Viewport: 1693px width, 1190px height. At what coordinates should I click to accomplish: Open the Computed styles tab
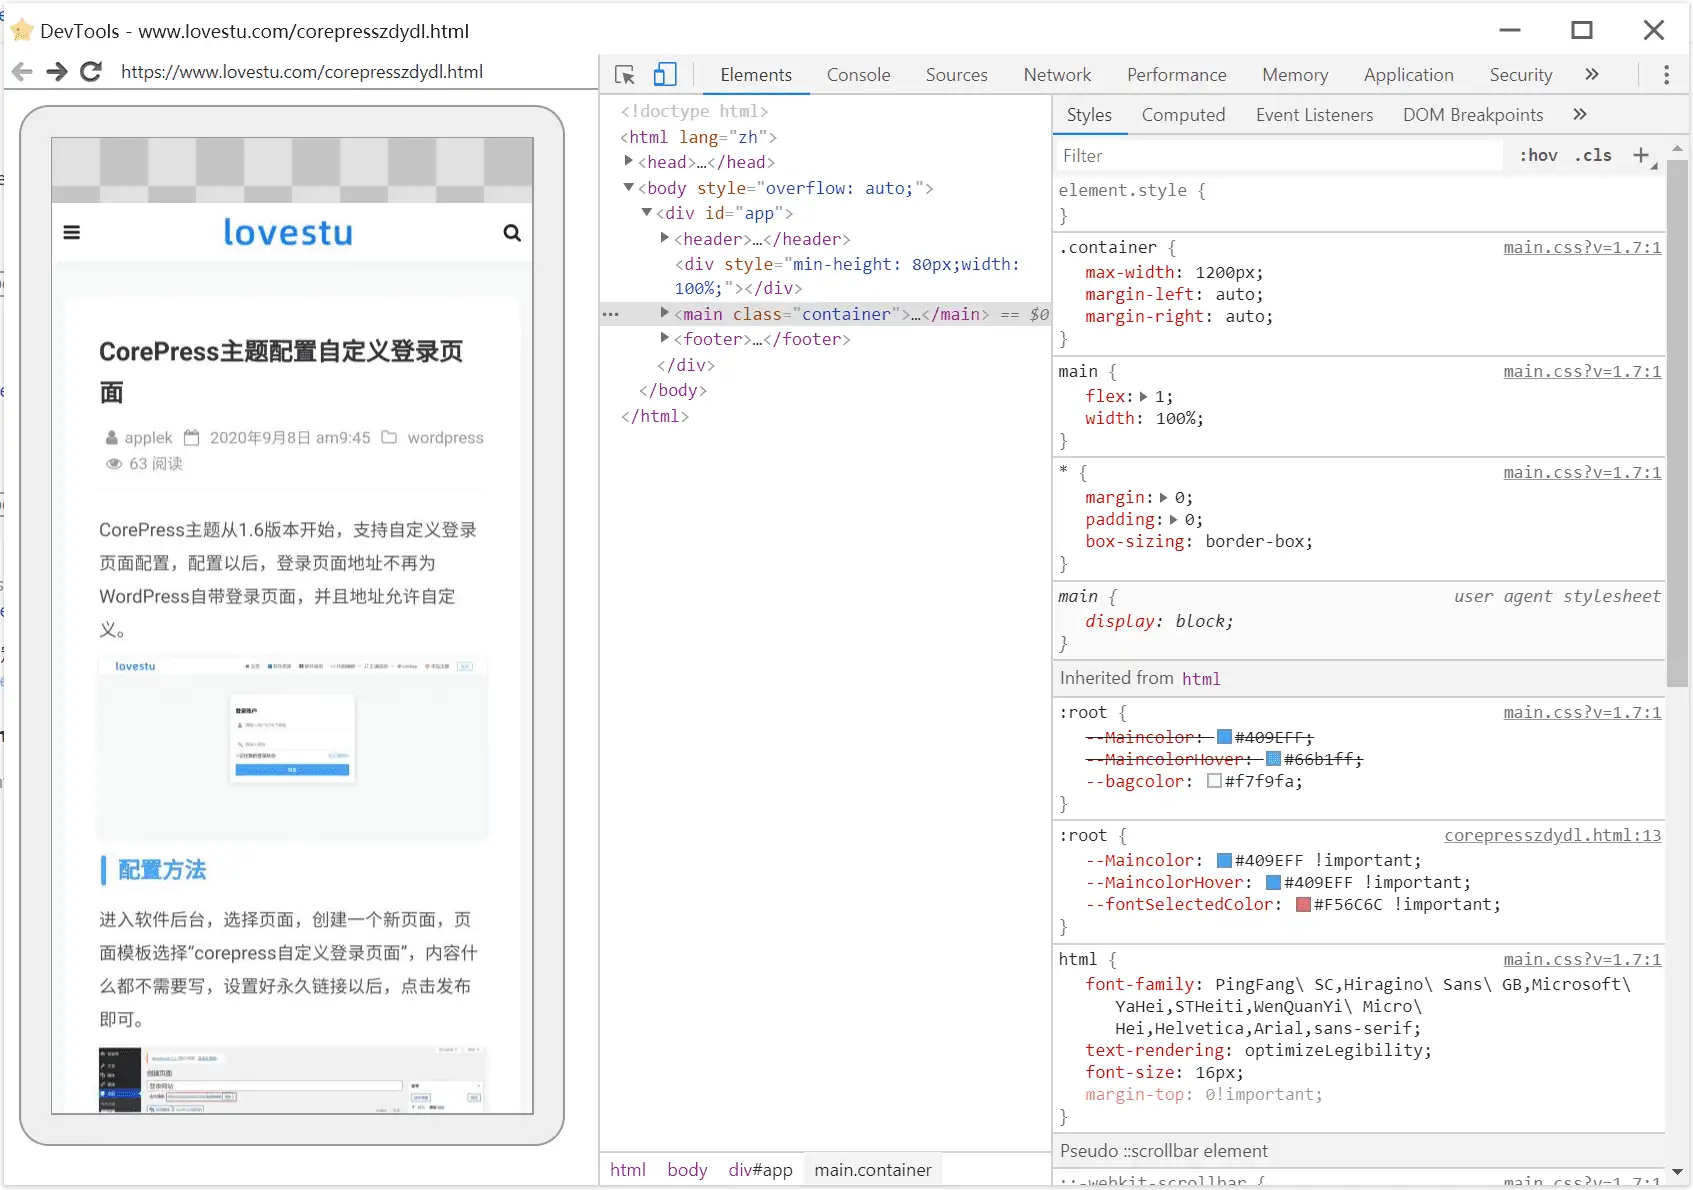click(x=1183, y=115)
